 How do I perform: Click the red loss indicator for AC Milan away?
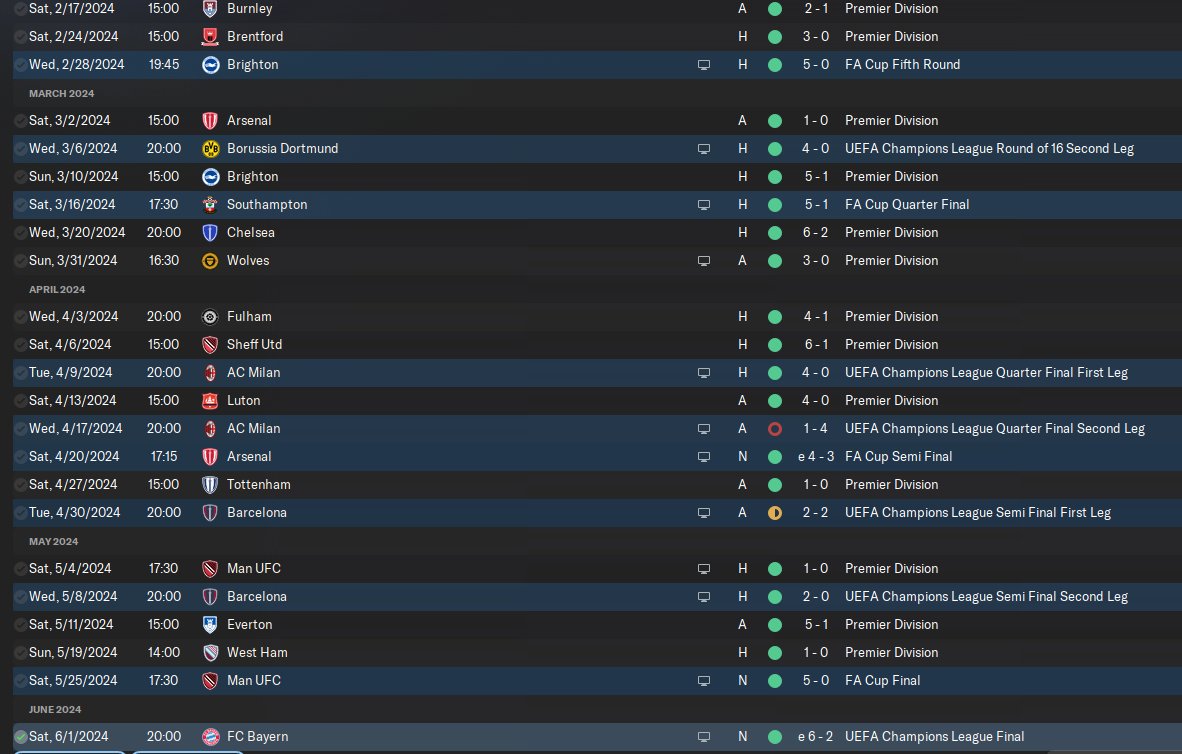774,429
